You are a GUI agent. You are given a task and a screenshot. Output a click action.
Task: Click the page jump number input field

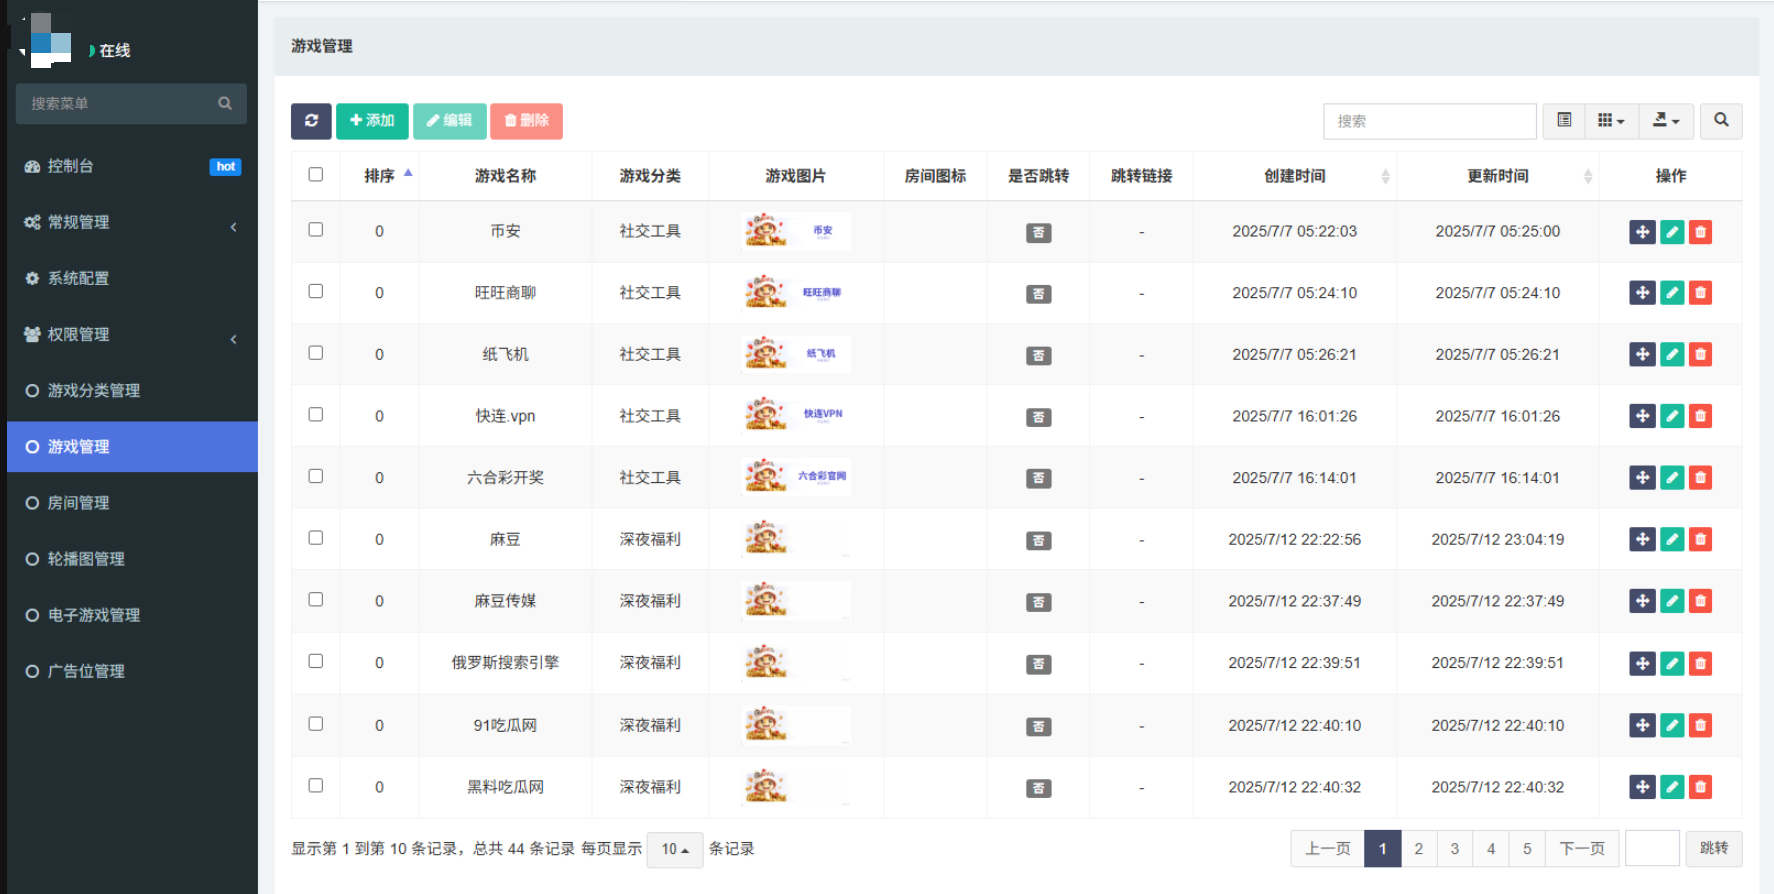coord(1651,849)
